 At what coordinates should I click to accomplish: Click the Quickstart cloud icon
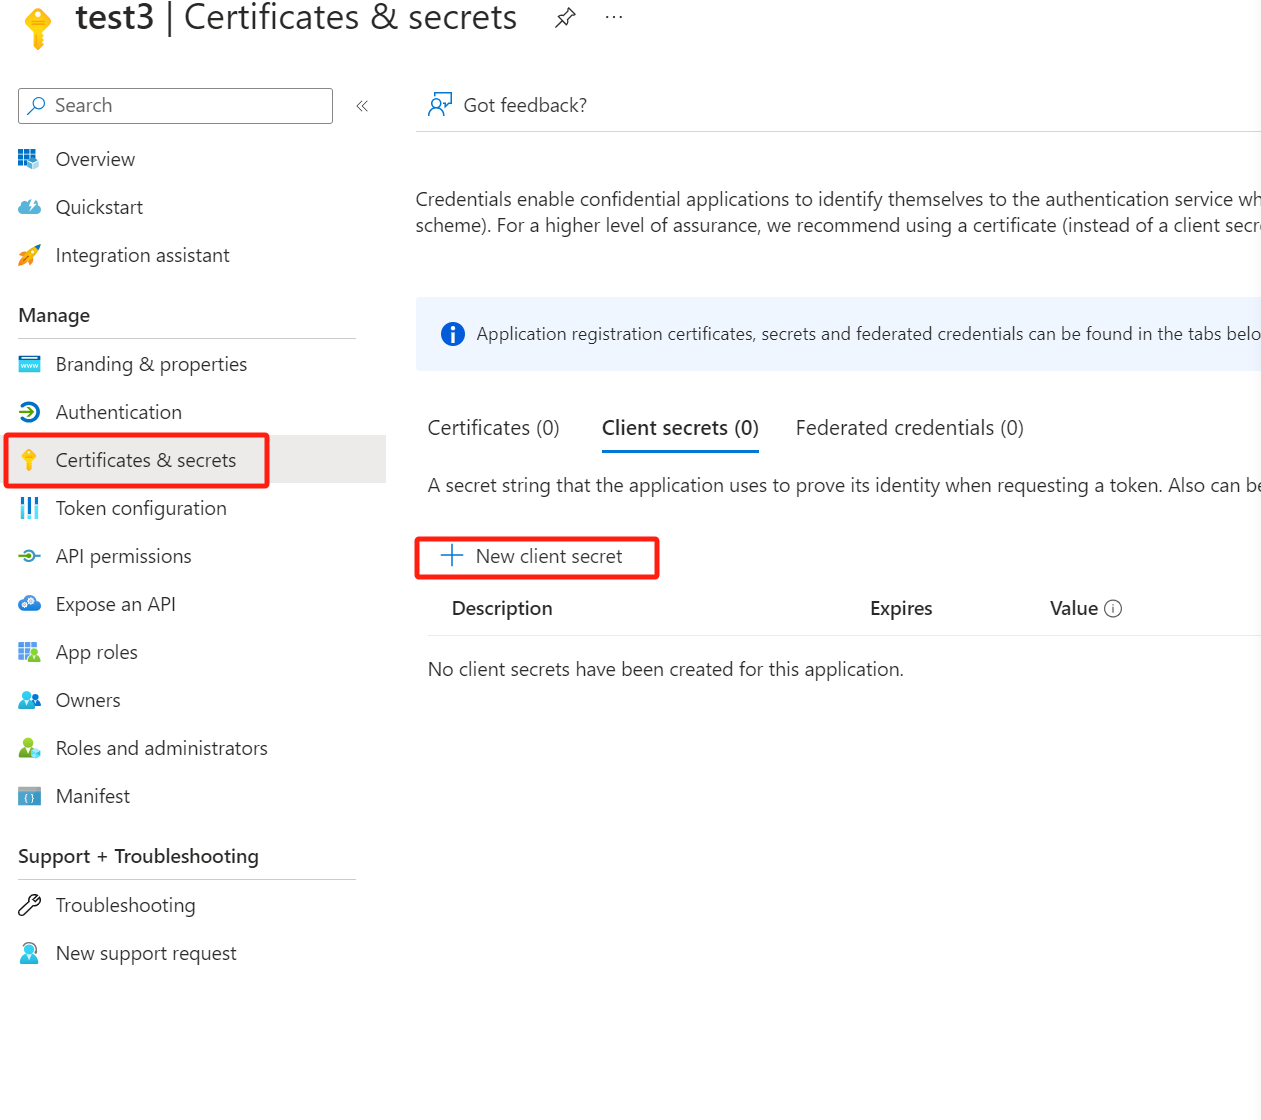click(29, 207)
